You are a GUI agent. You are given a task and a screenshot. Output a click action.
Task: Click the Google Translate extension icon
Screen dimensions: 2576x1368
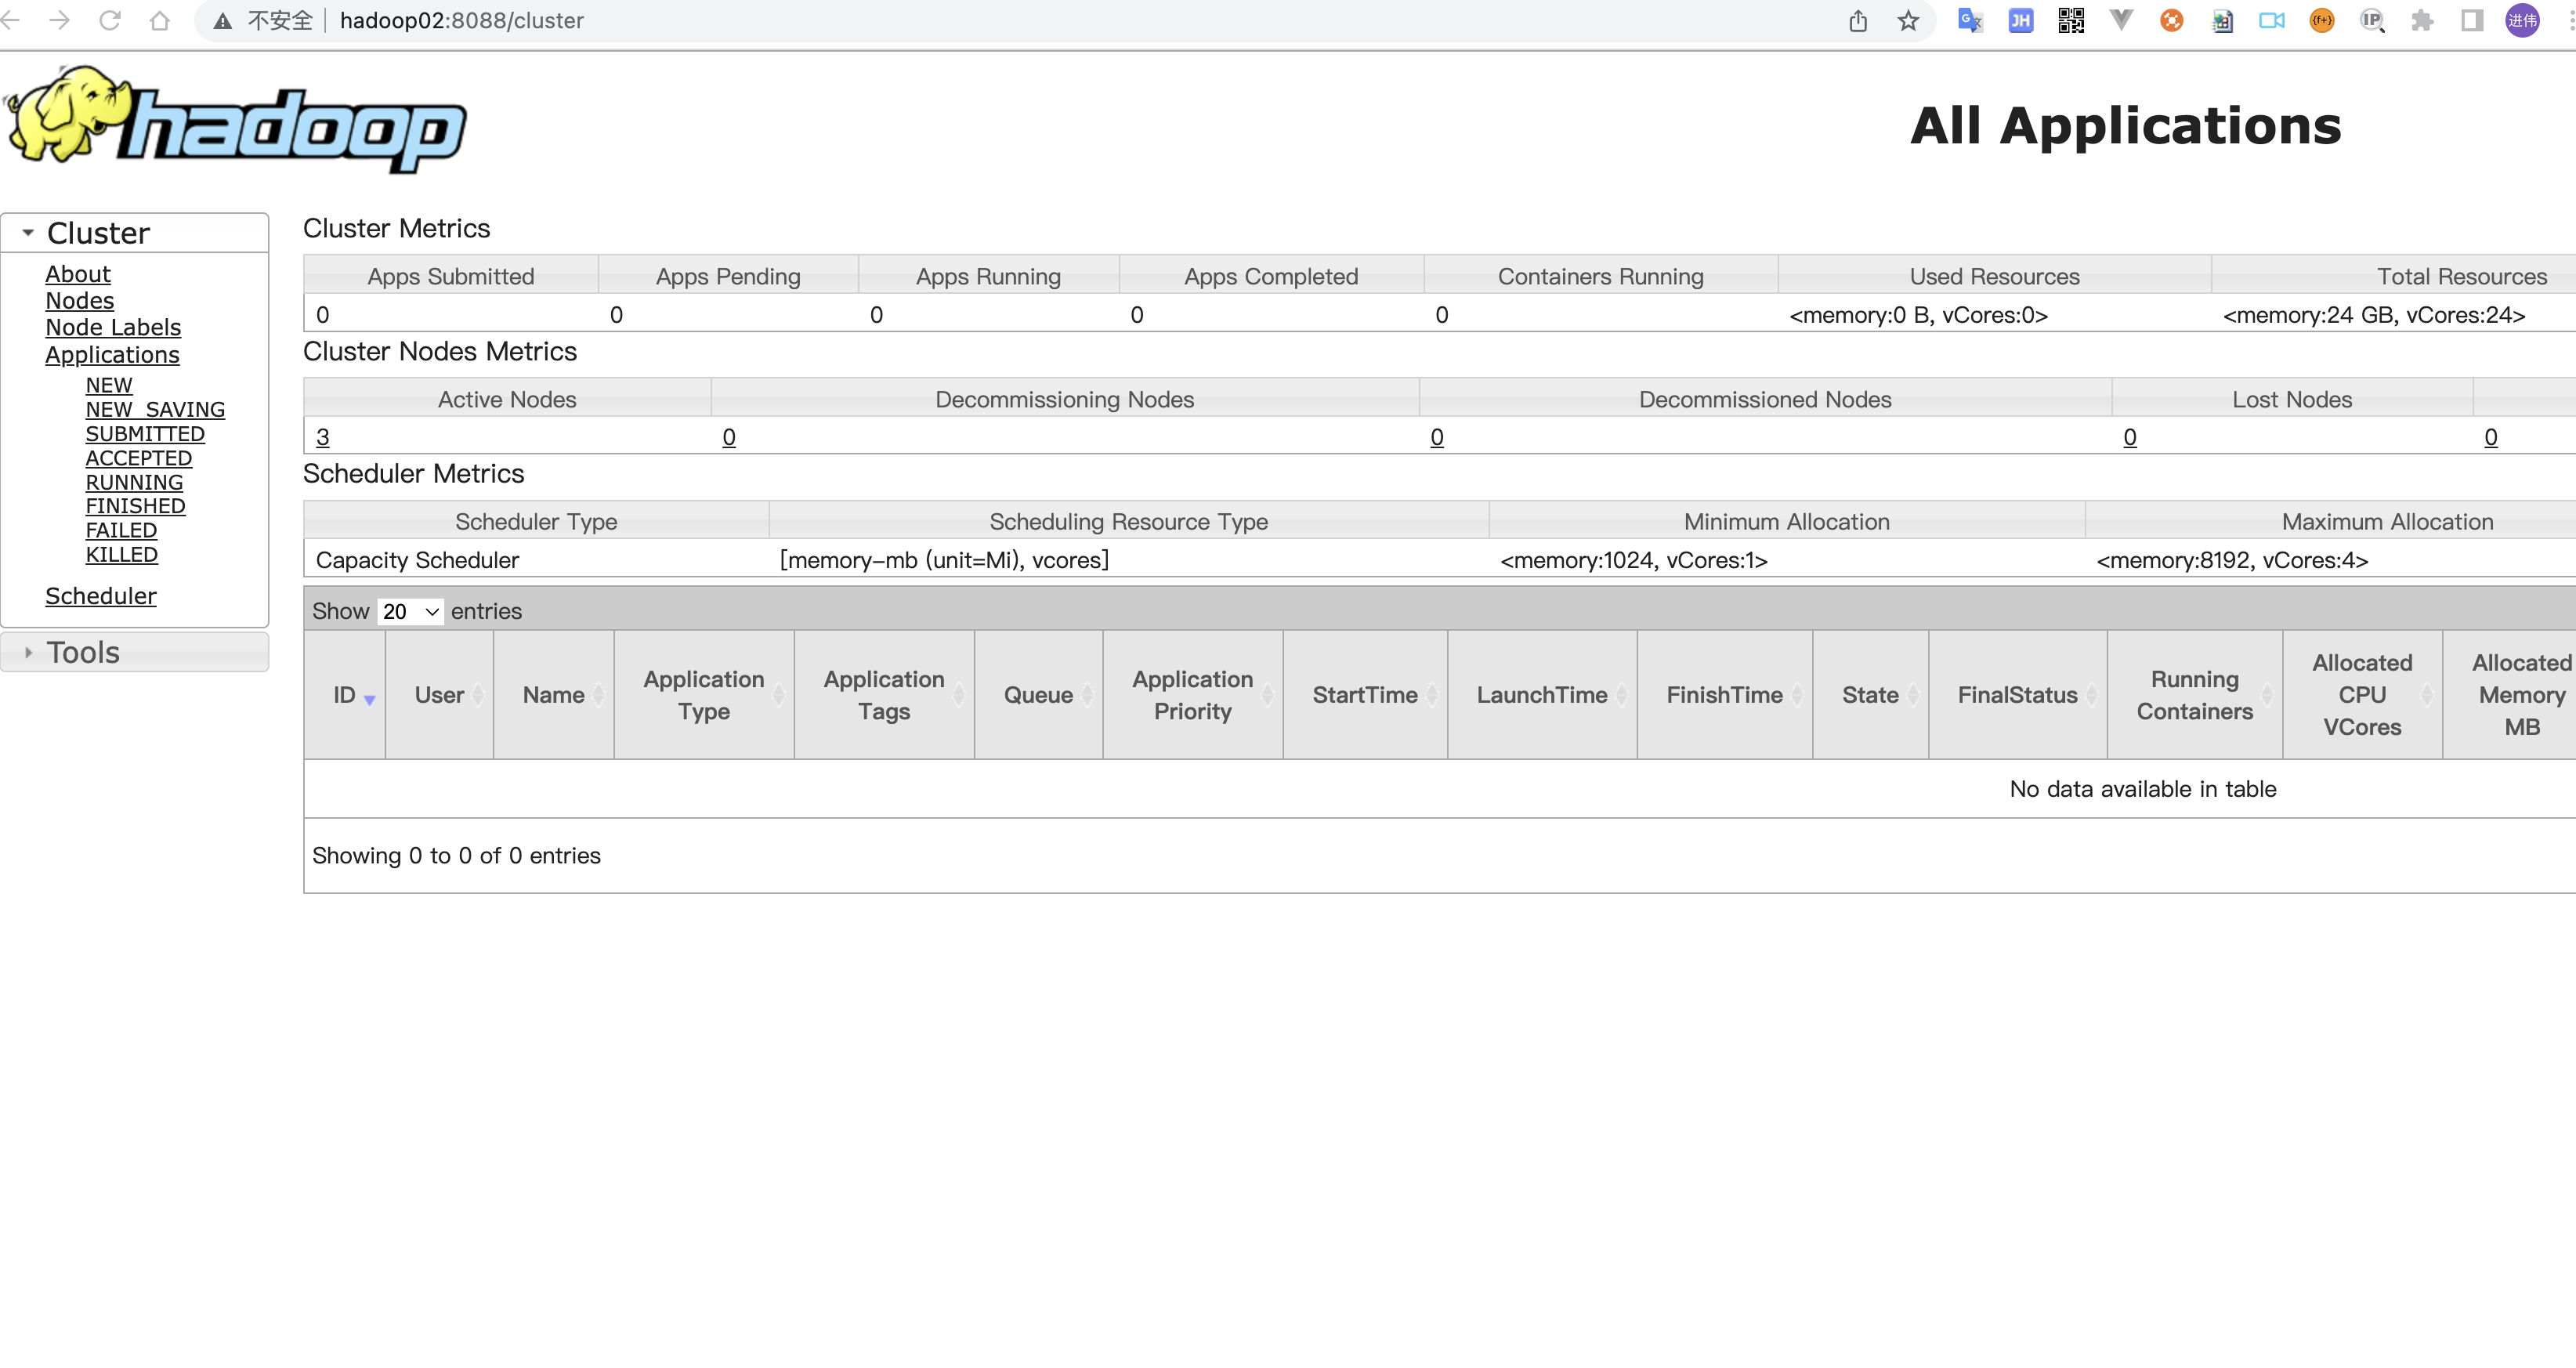click(1969, 21)
